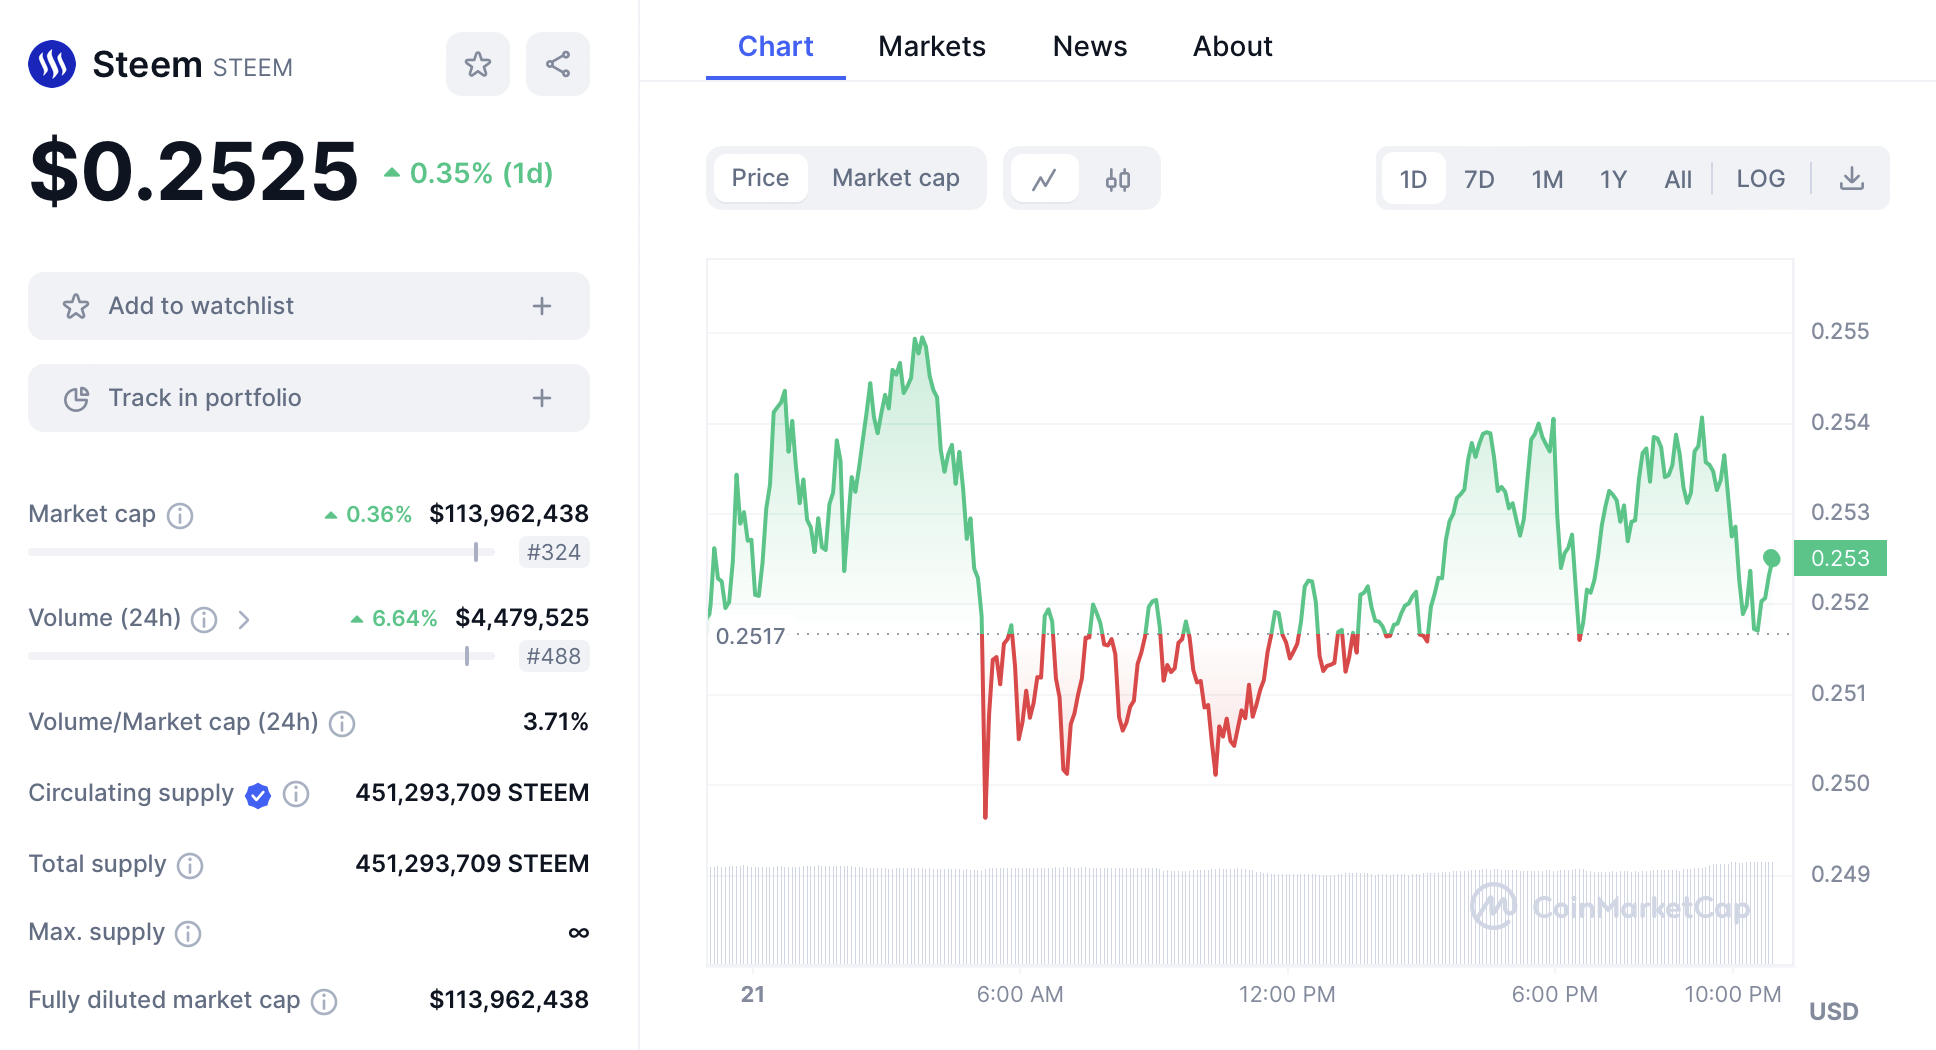Download chart data icon
The width and height of the screenshot is (1936, 1050).
tap(1852, 179)
